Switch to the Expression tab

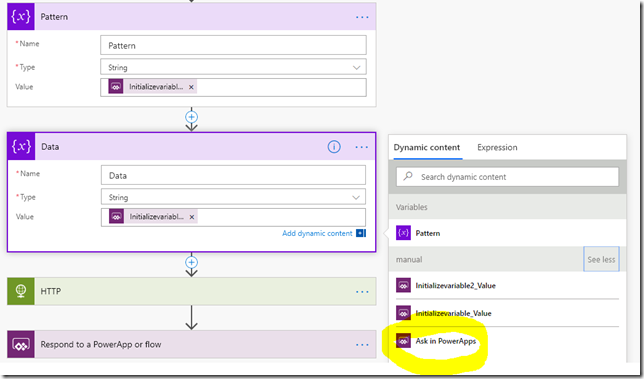pos(497,147)
